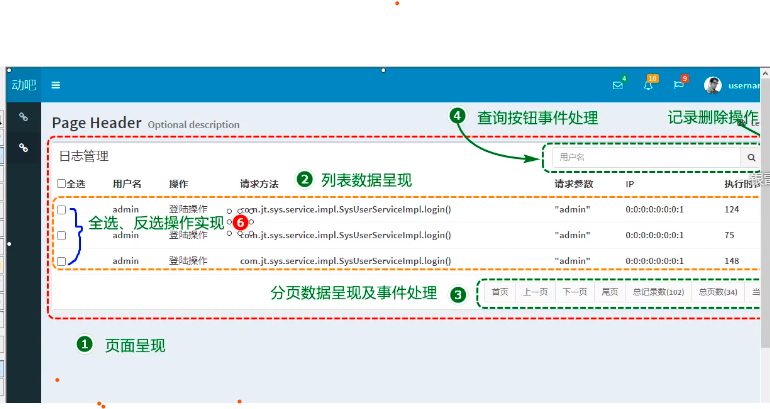Click execution time value 148
The height and width of the screenshot is (409, 770).
tap(732, 261)
